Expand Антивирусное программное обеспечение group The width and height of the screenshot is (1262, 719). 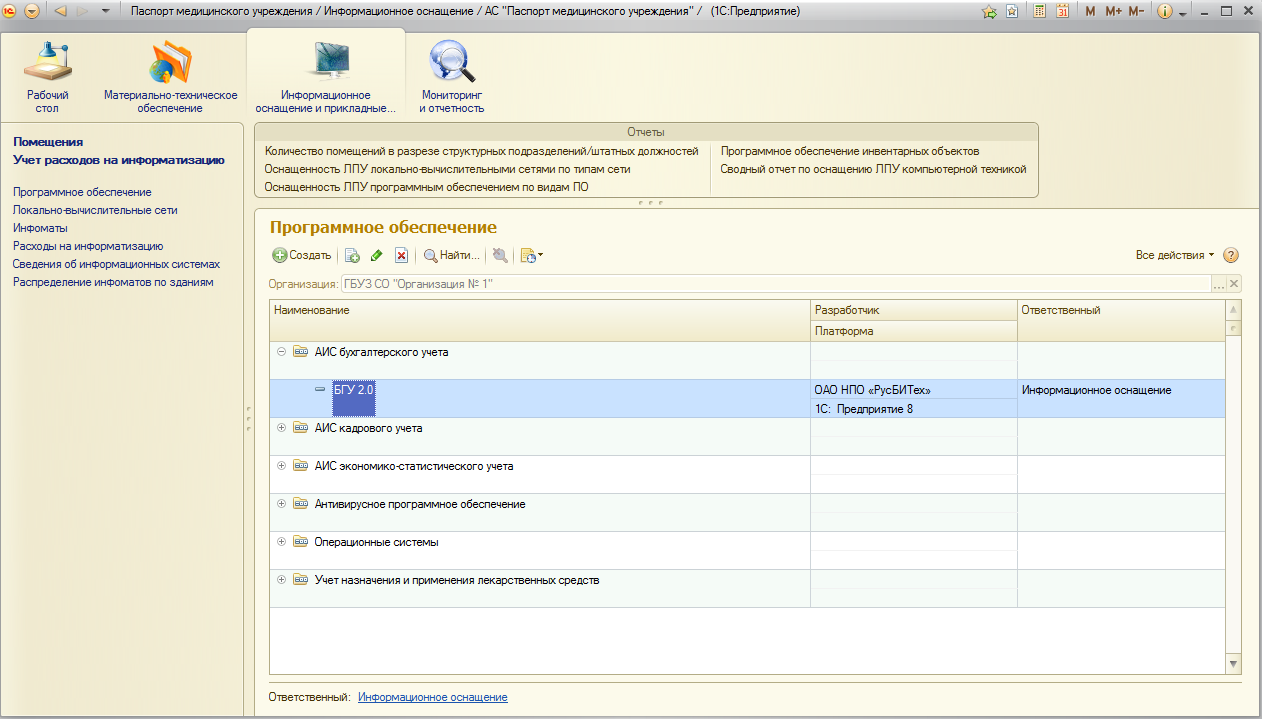click(x=282, y=504)
